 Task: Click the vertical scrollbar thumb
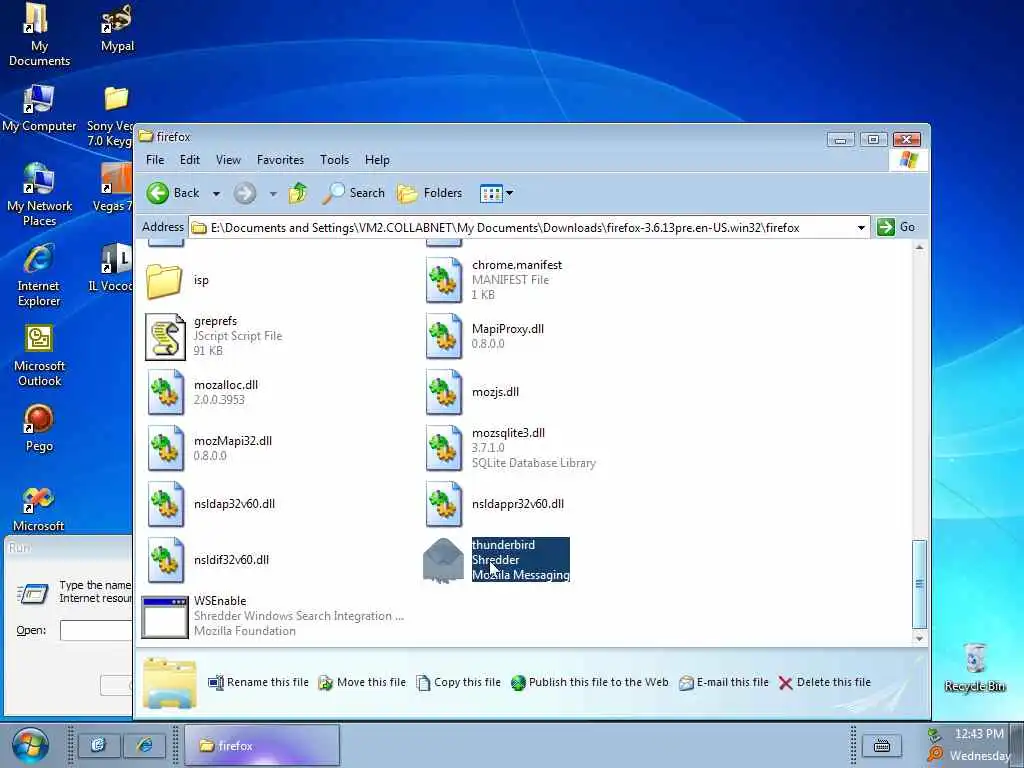coord(919,584)
